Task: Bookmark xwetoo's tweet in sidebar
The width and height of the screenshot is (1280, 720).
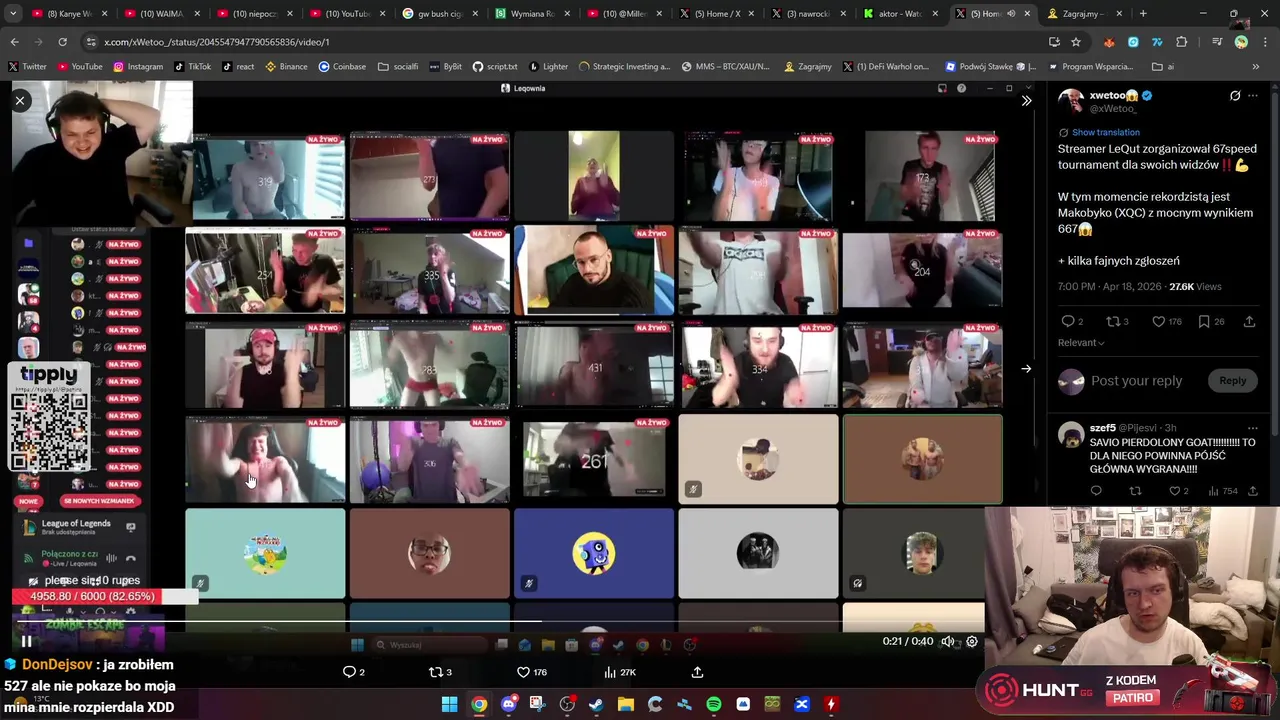Action: (1204, 322)
